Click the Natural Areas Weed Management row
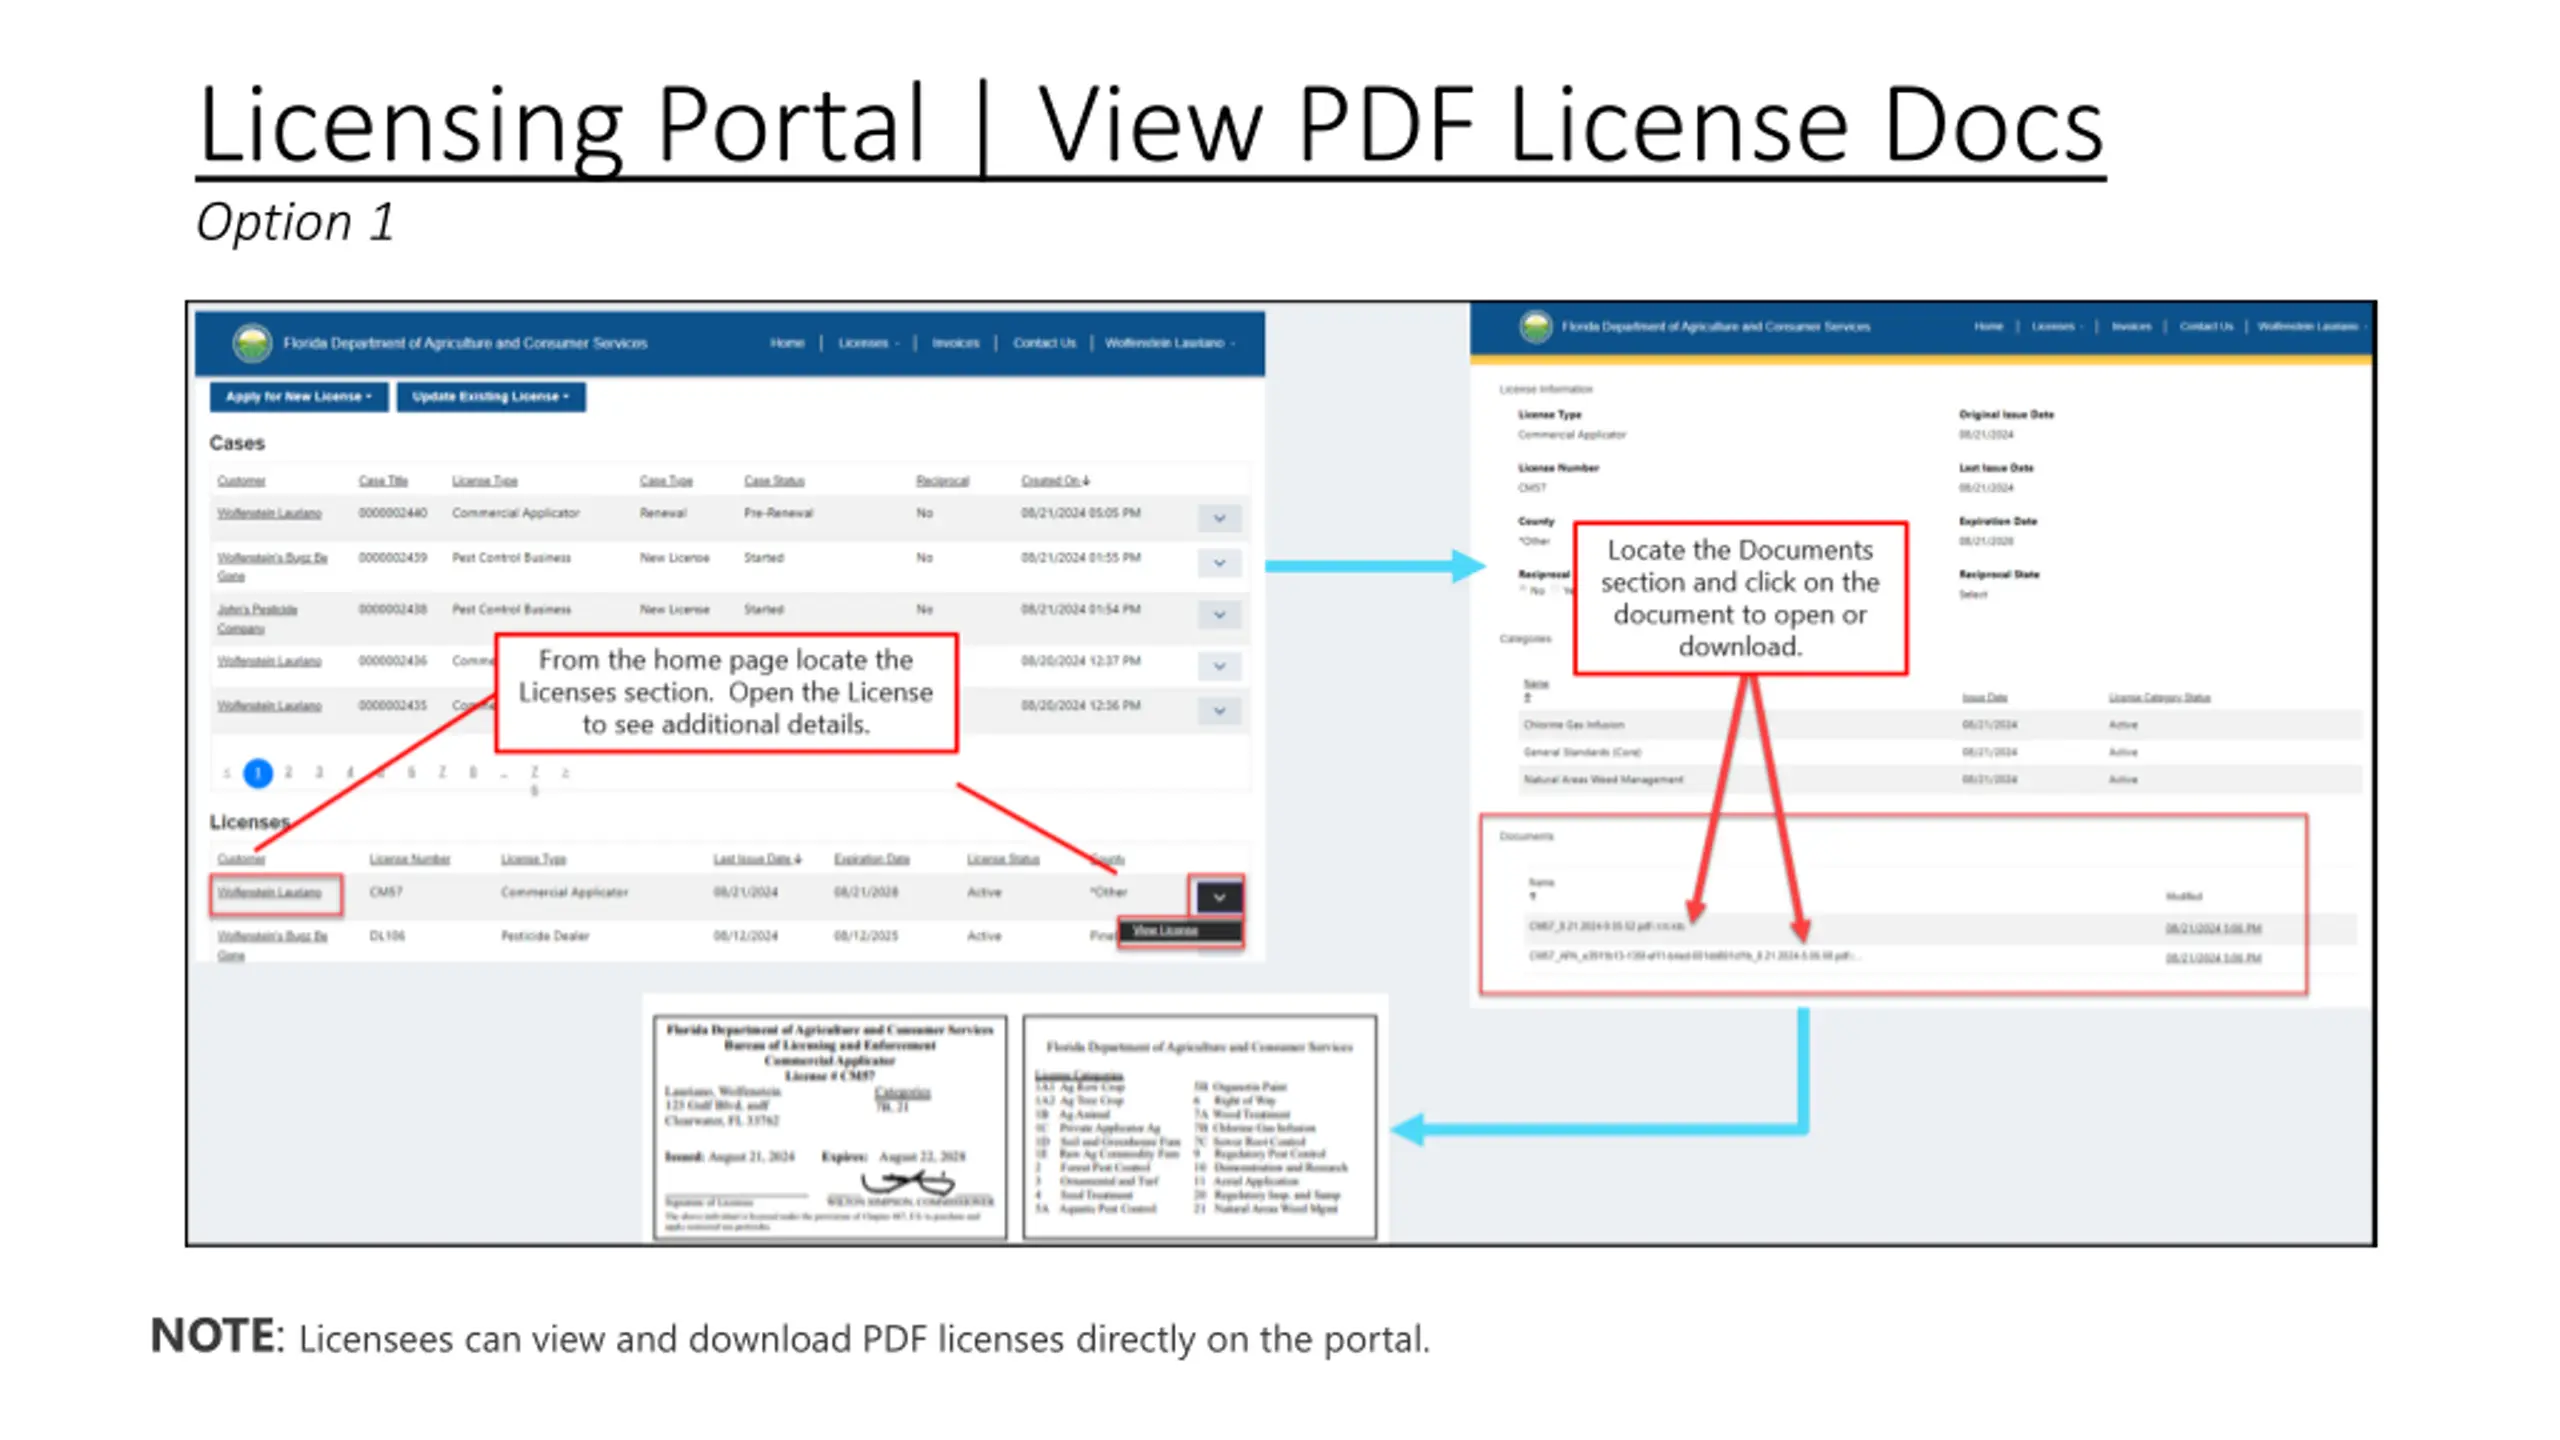The image size is (2560, 1440). coord(1939,779)
